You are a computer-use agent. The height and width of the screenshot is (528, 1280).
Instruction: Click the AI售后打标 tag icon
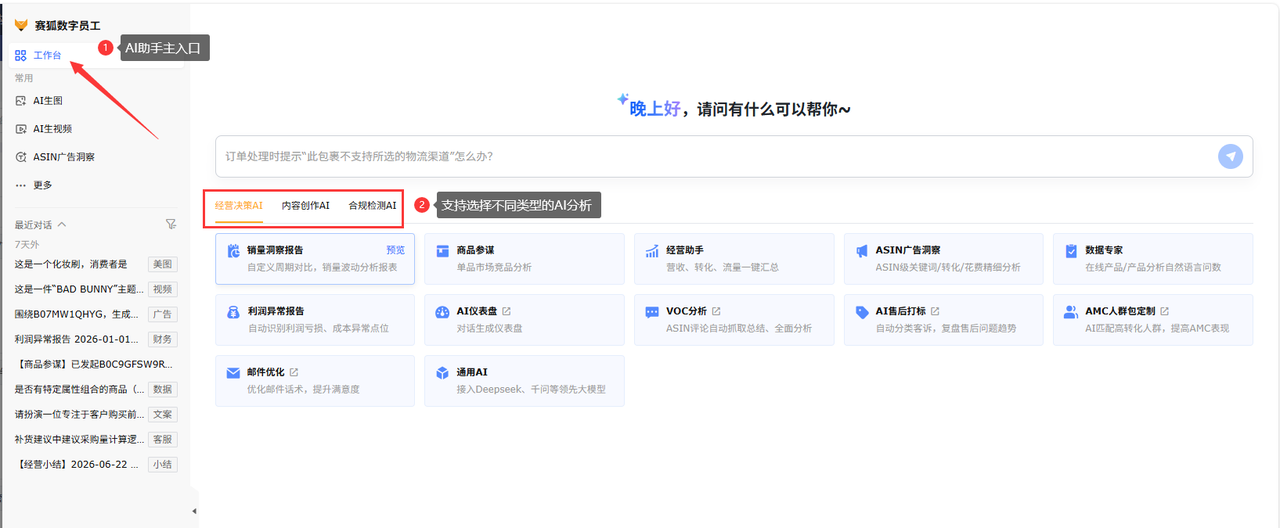[x=862, y=312]
